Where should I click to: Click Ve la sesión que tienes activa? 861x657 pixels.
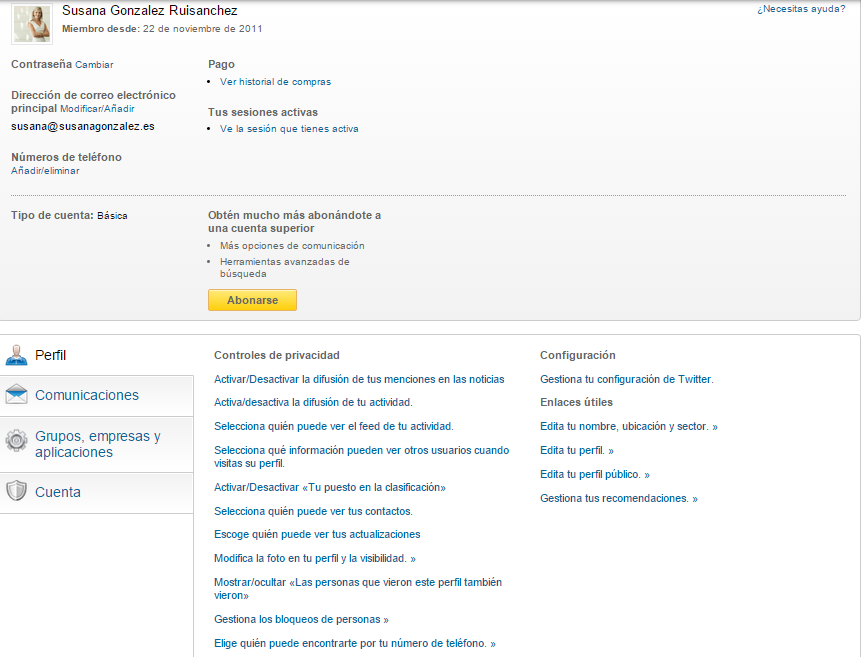point(289,129)
